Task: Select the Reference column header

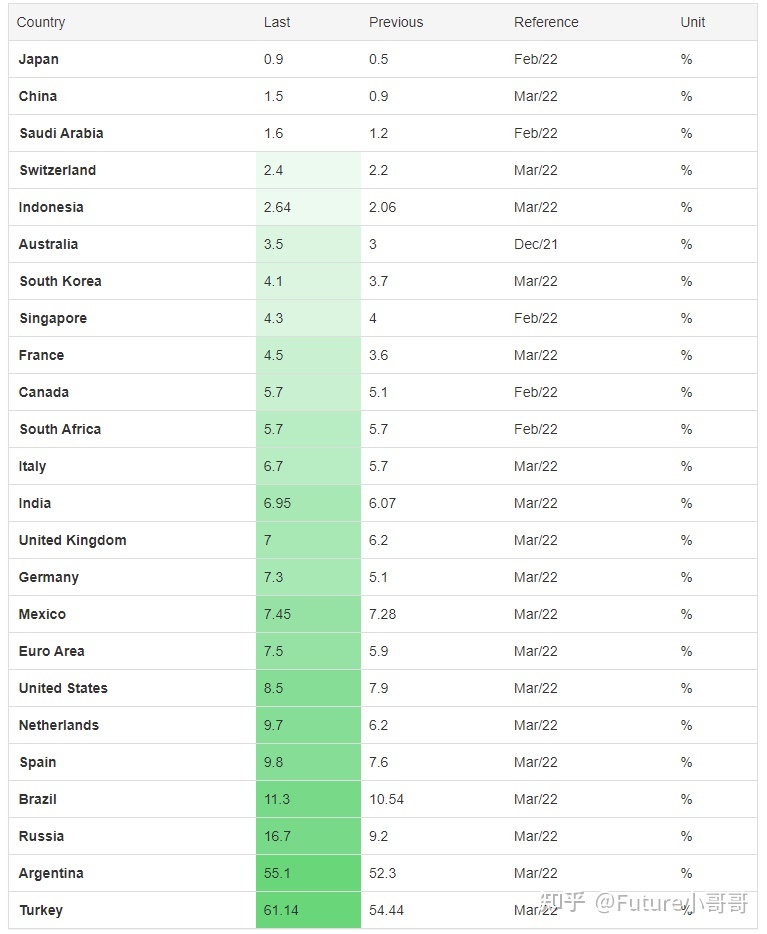Action: tap(546, 22)
